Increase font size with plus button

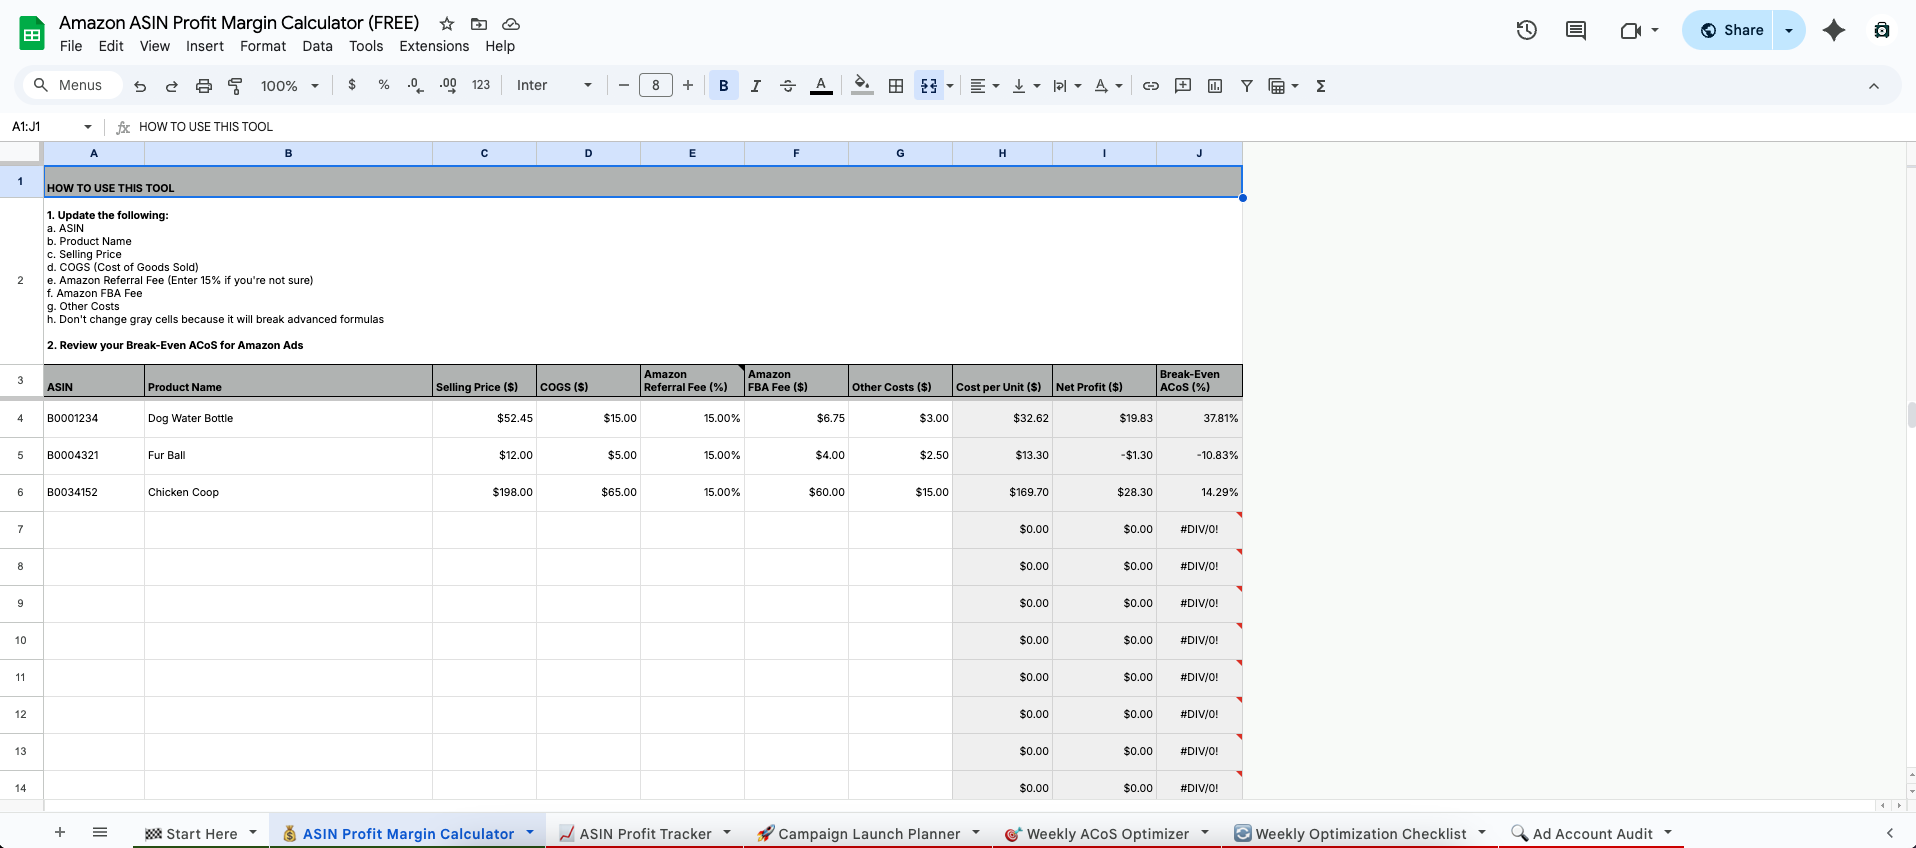(x=688, y=86)
